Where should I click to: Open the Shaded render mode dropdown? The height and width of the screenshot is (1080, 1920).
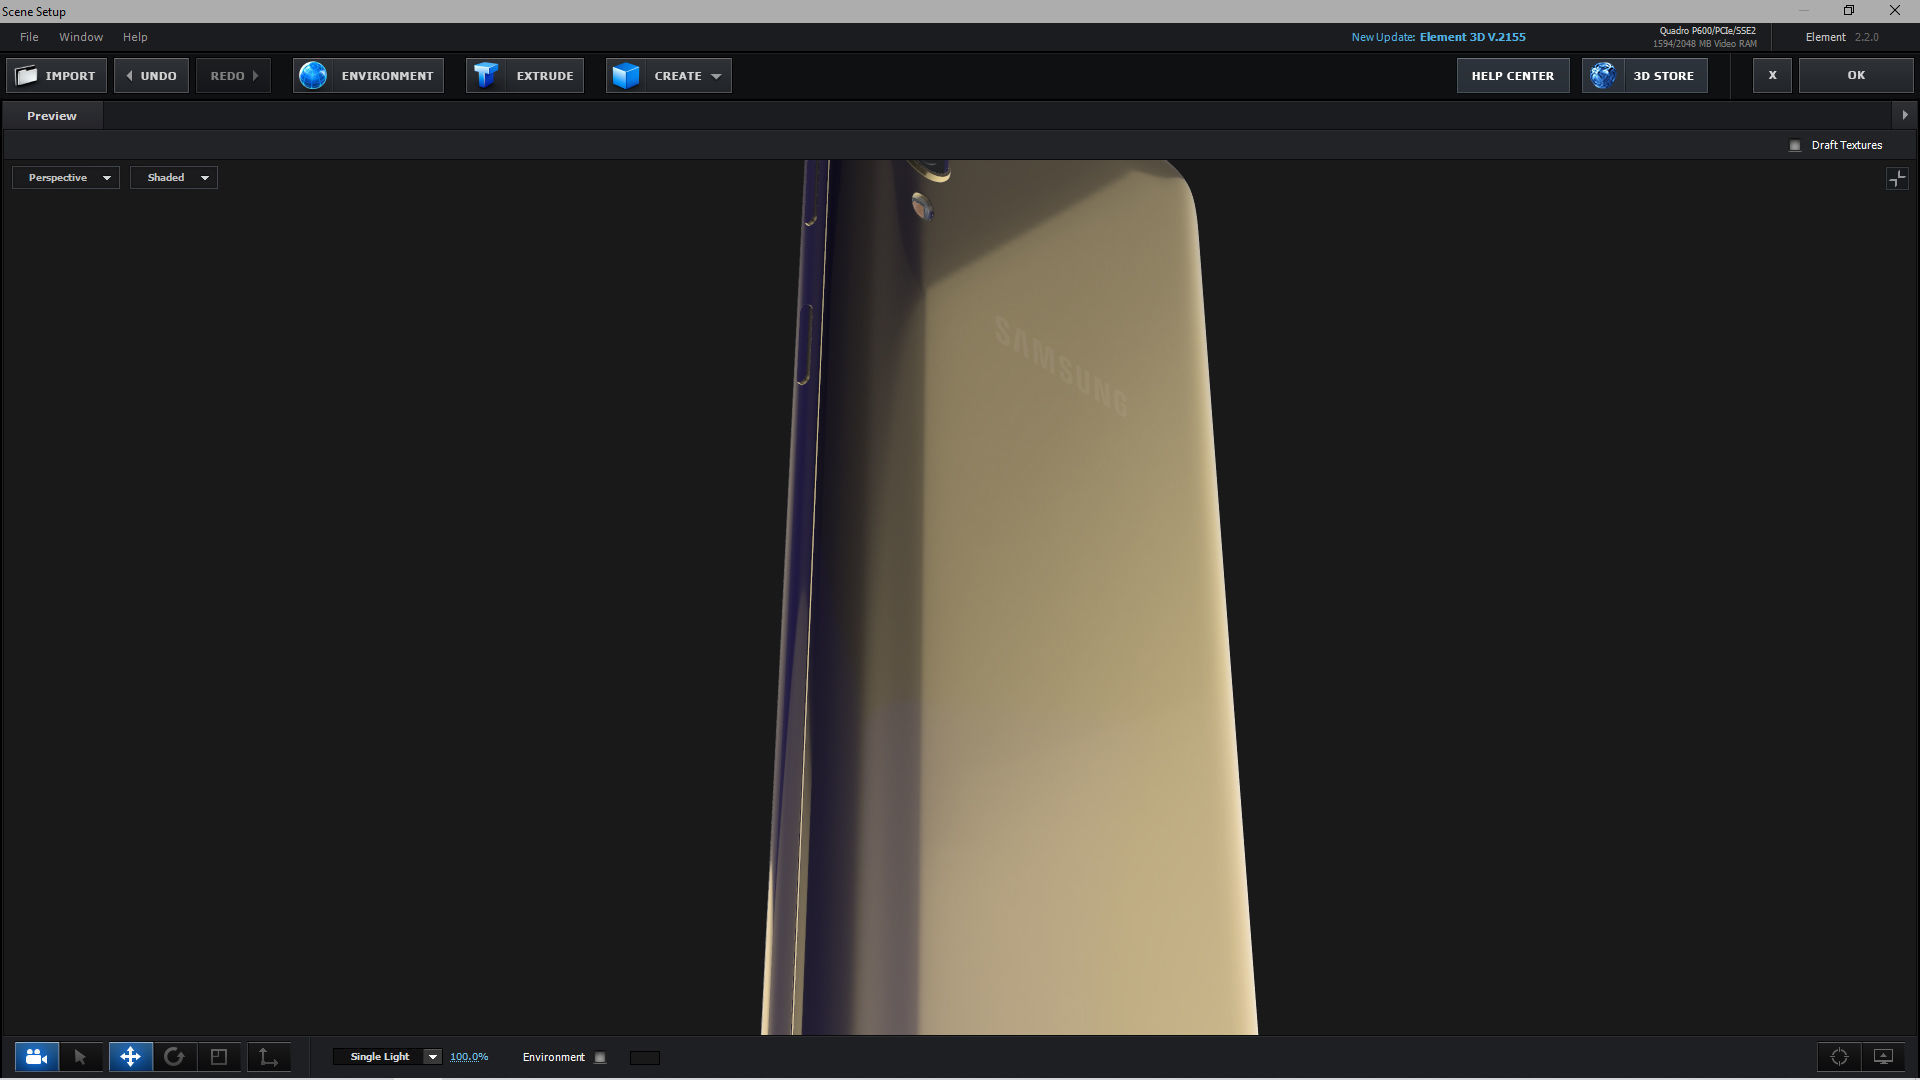[x=174, y=178]
